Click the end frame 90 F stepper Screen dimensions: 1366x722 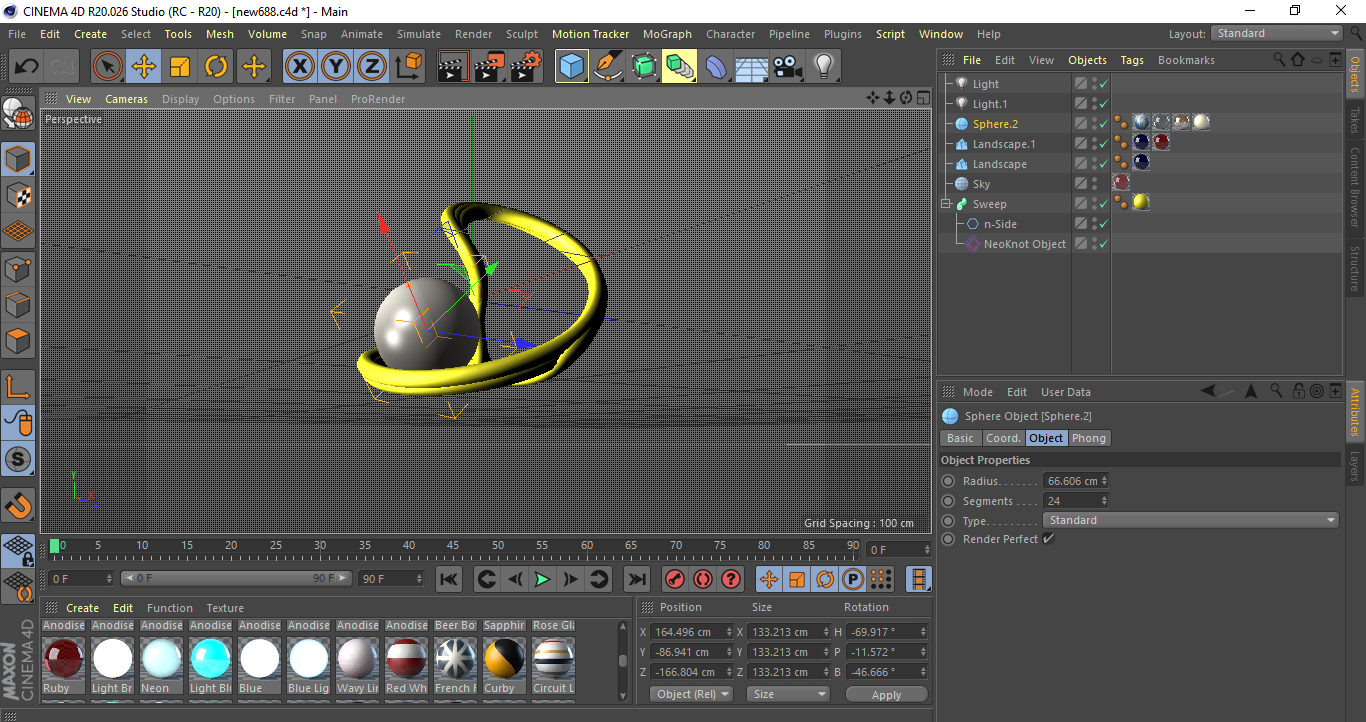pyautogui.click(x=418, y=579)
